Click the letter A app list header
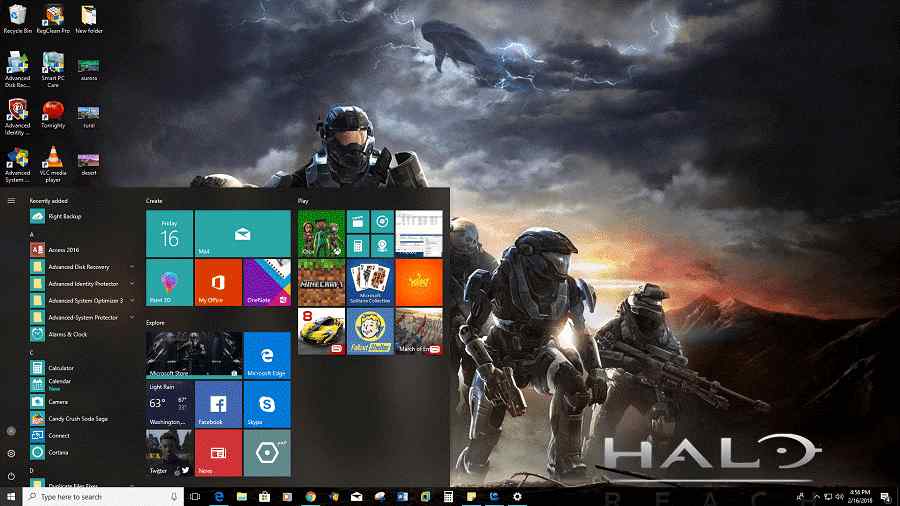Image resolution: width=900 pixels, height=506 pixels. [32, 235]
